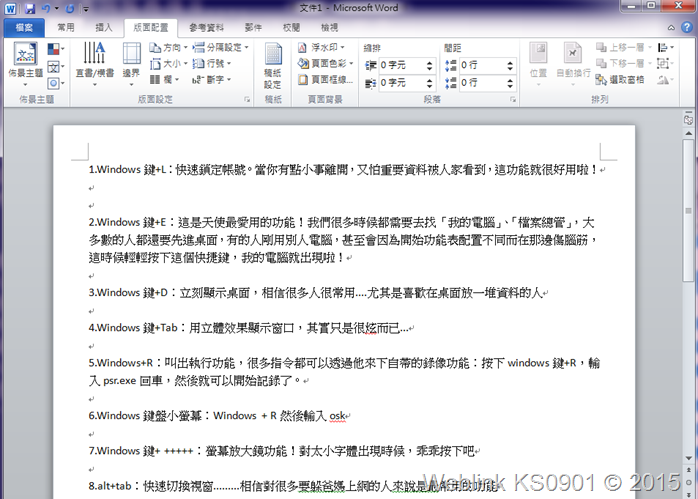Open the 行號 (Line Numbers) dropdown
Image resolution: width=698 pixels, height=499 pixels.
tap(212, 64)
